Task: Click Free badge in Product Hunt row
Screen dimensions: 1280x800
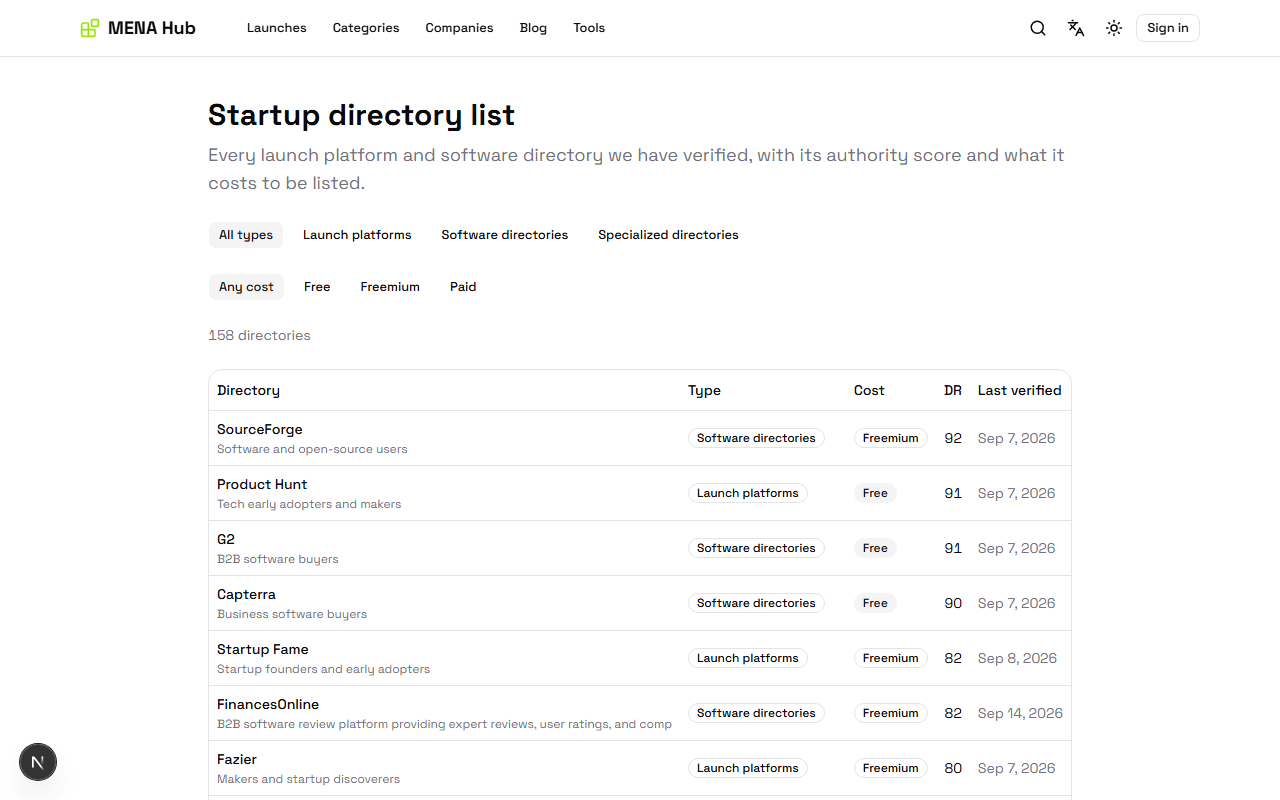Action: [x=875, y=493]
